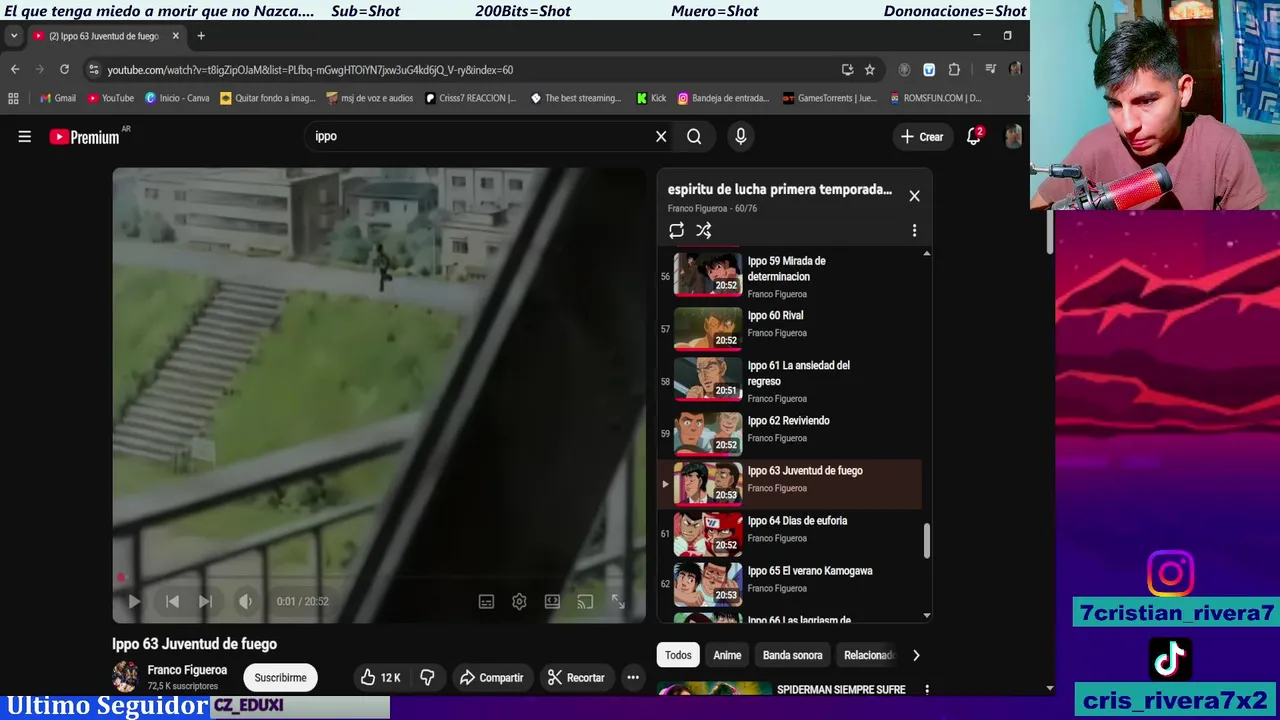Screen dimensions: 1280x720
Task: Select the Anime filter chip
Action: point(727,655)
